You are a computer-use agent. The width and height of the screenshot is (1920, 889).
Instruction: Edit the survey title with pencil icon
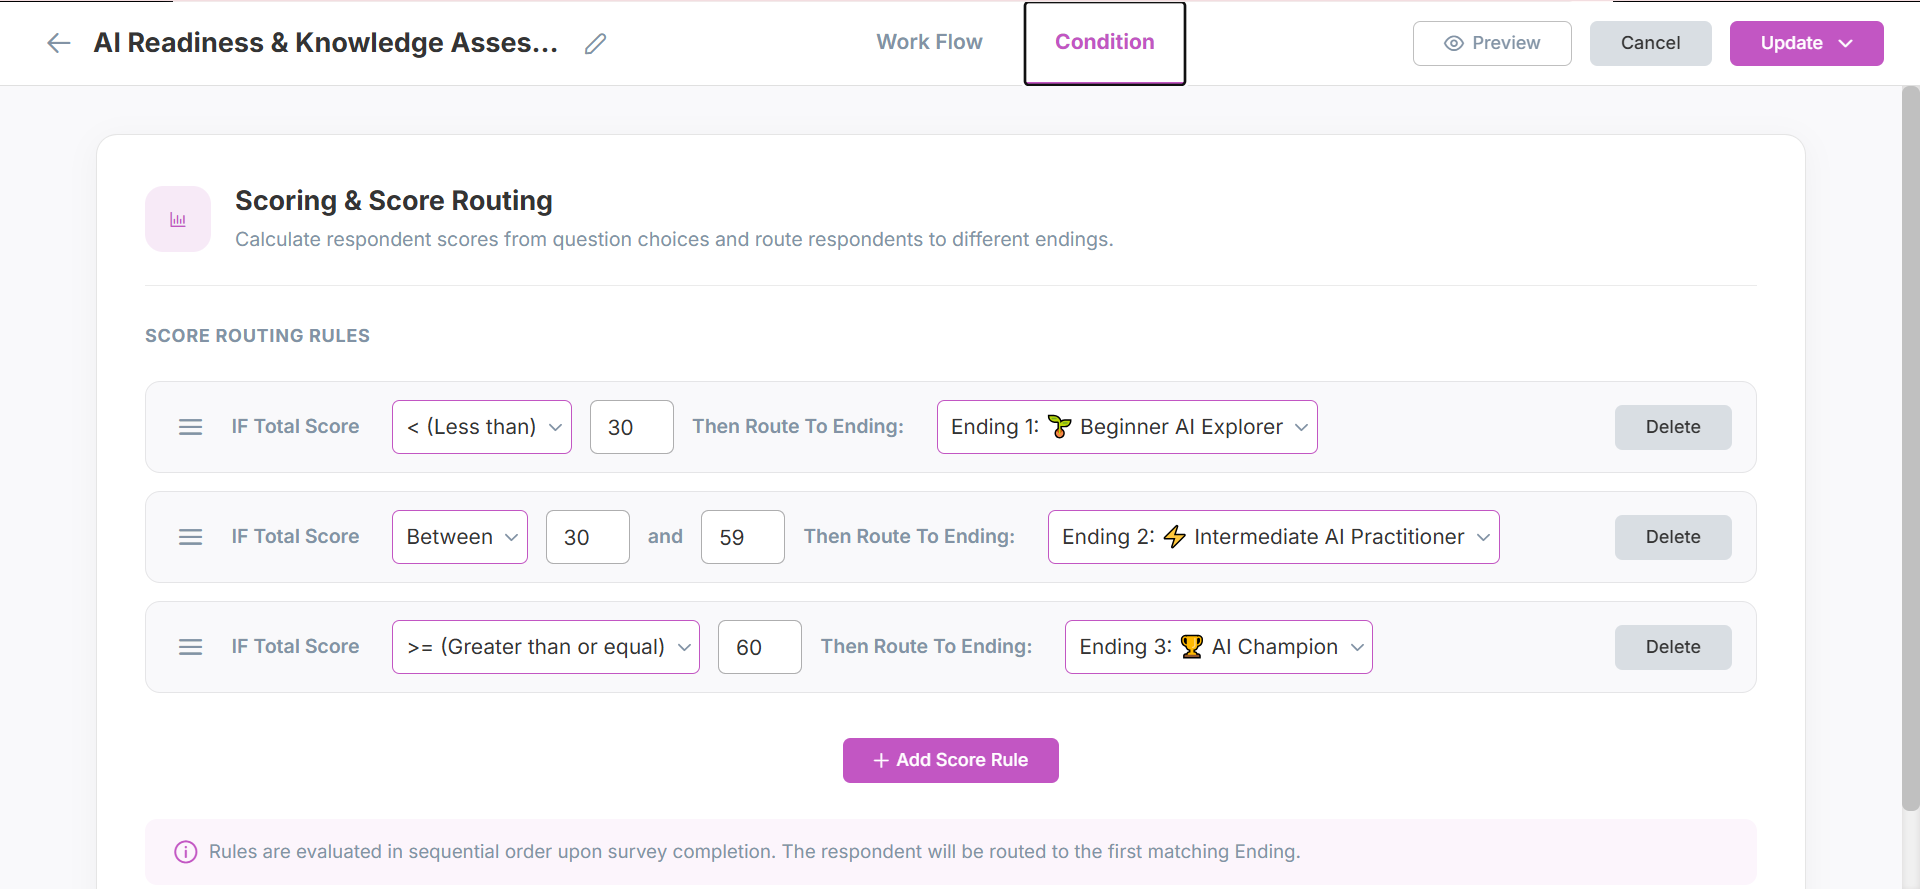point(596,43)
